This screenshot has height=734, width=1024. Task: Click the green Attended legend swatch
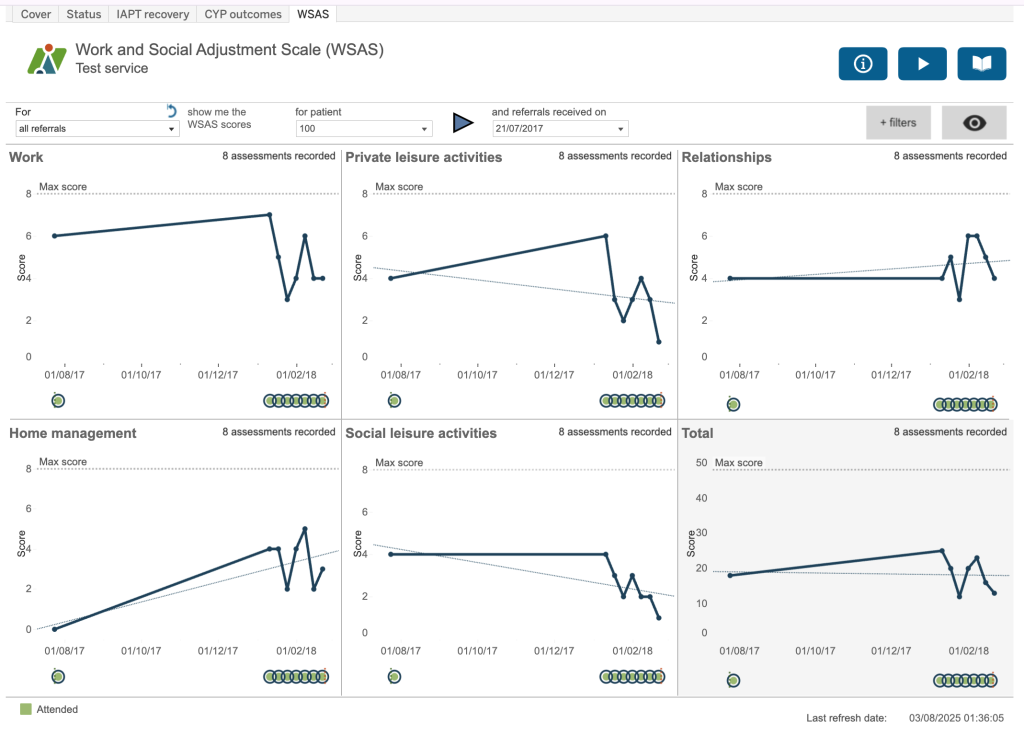point(26,709)
